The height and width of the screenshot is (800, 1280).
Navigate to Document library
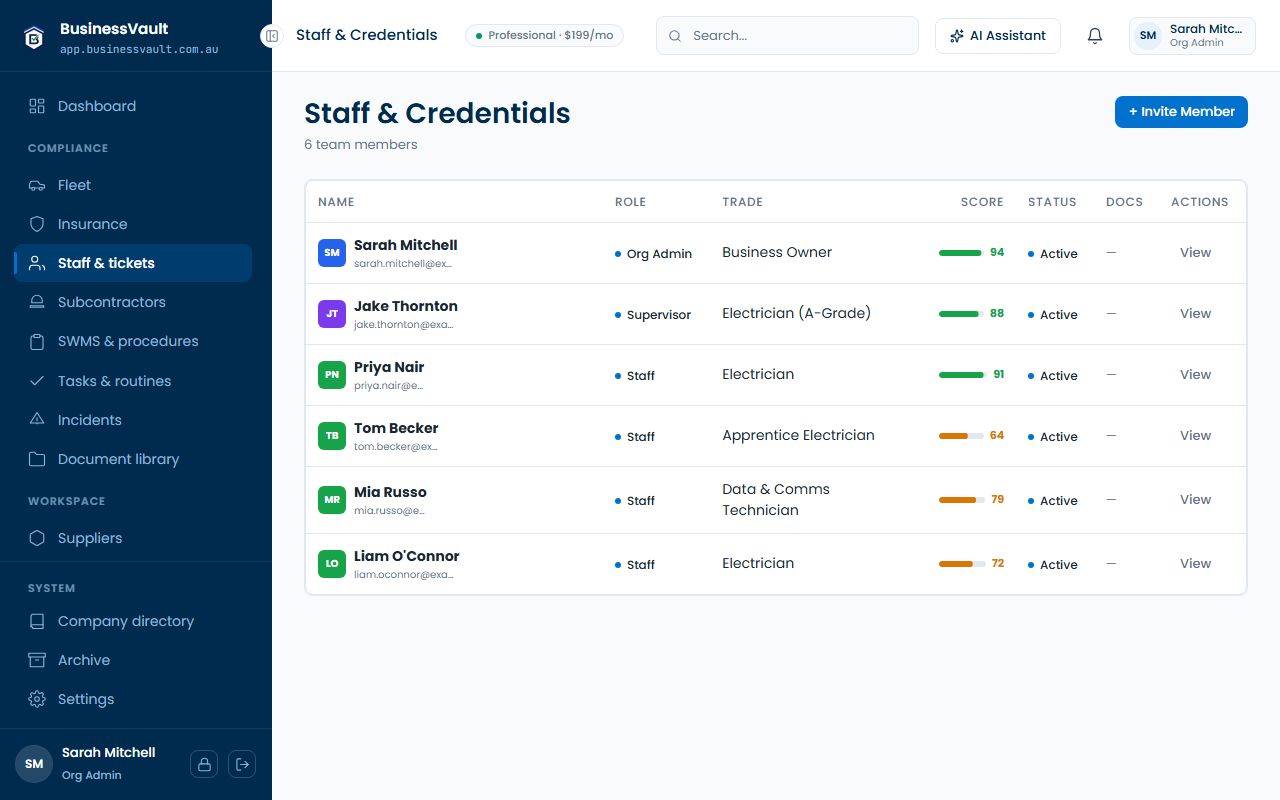pos(133,459)
